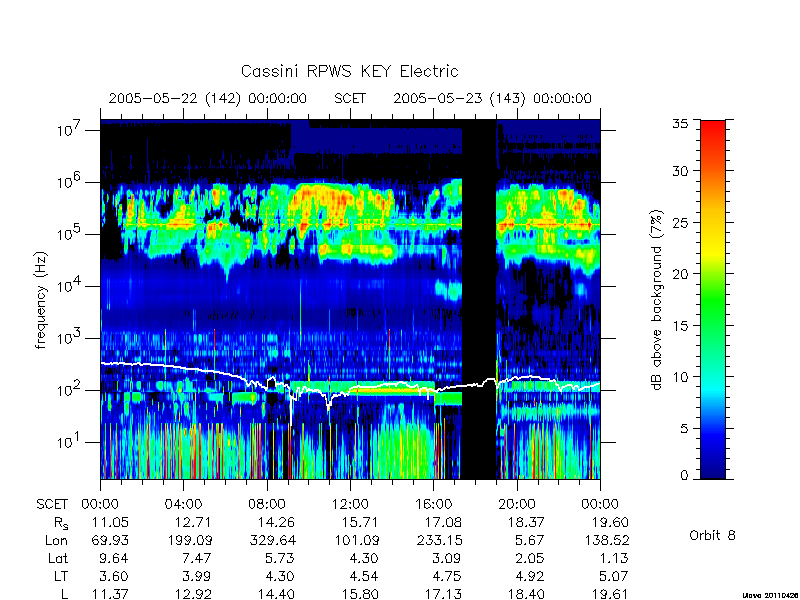Click the L value 11.37
The image size is (800, 600).
(x=110, y=594)
